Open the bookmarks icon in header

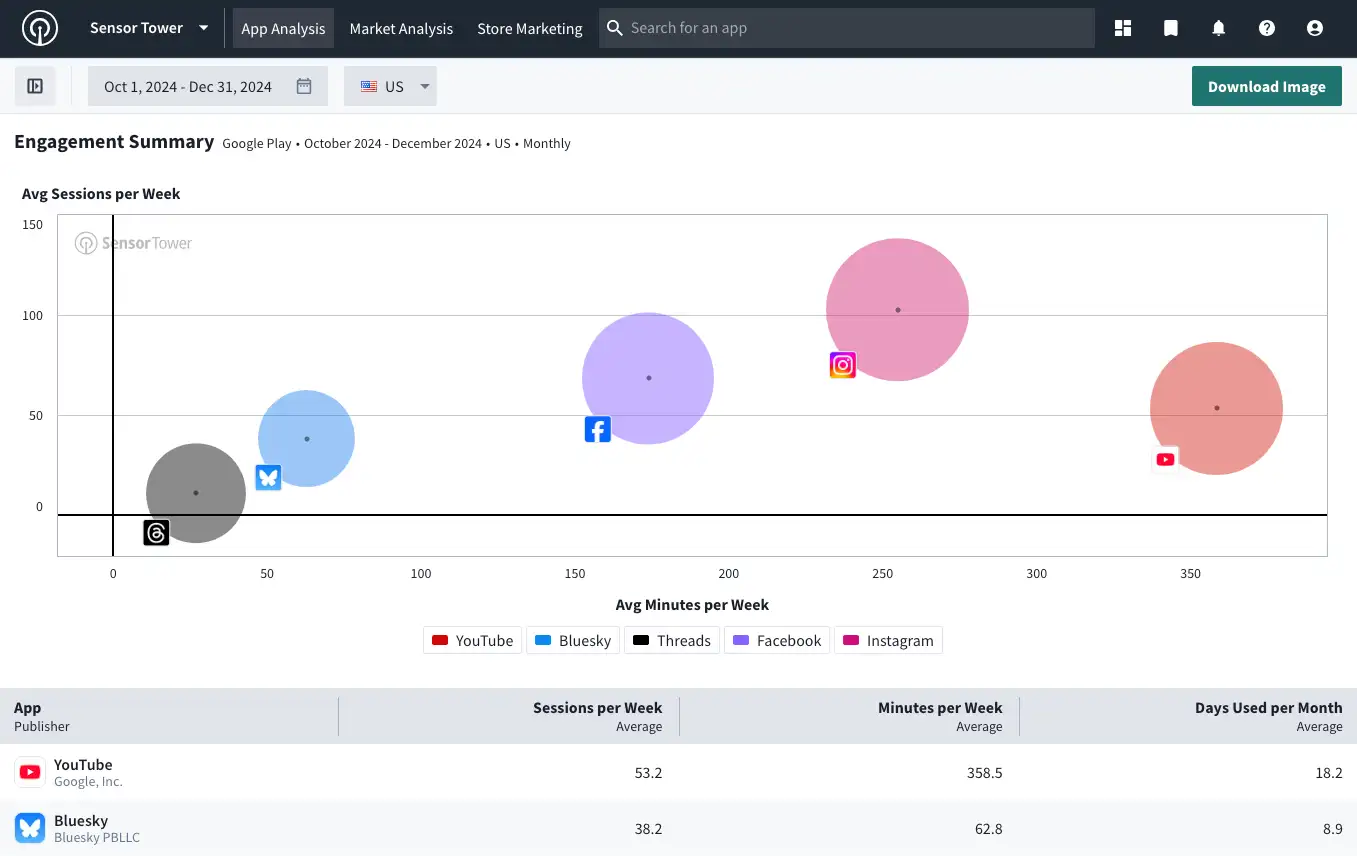click(x=1171, y=28)
